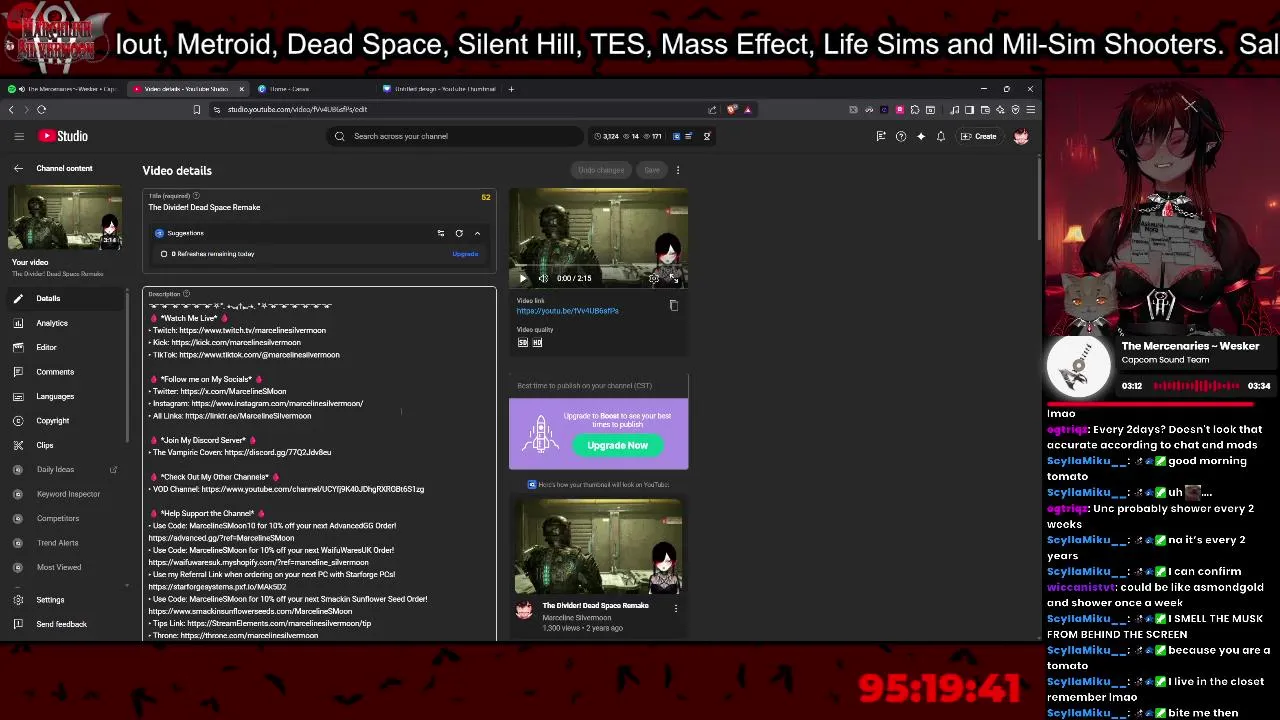
Task: Click the Upgrade link in Suggestions
Action: 465,254
